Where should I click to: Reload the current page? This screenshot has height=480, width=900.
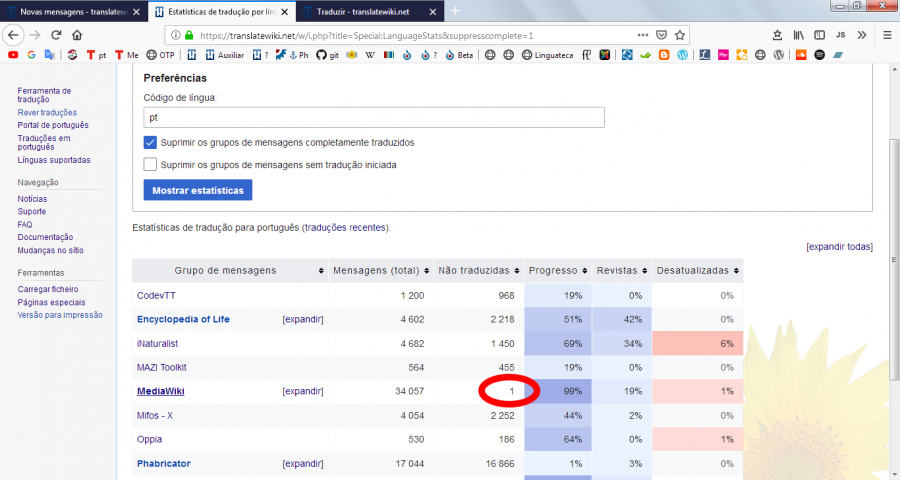point(56,35)
